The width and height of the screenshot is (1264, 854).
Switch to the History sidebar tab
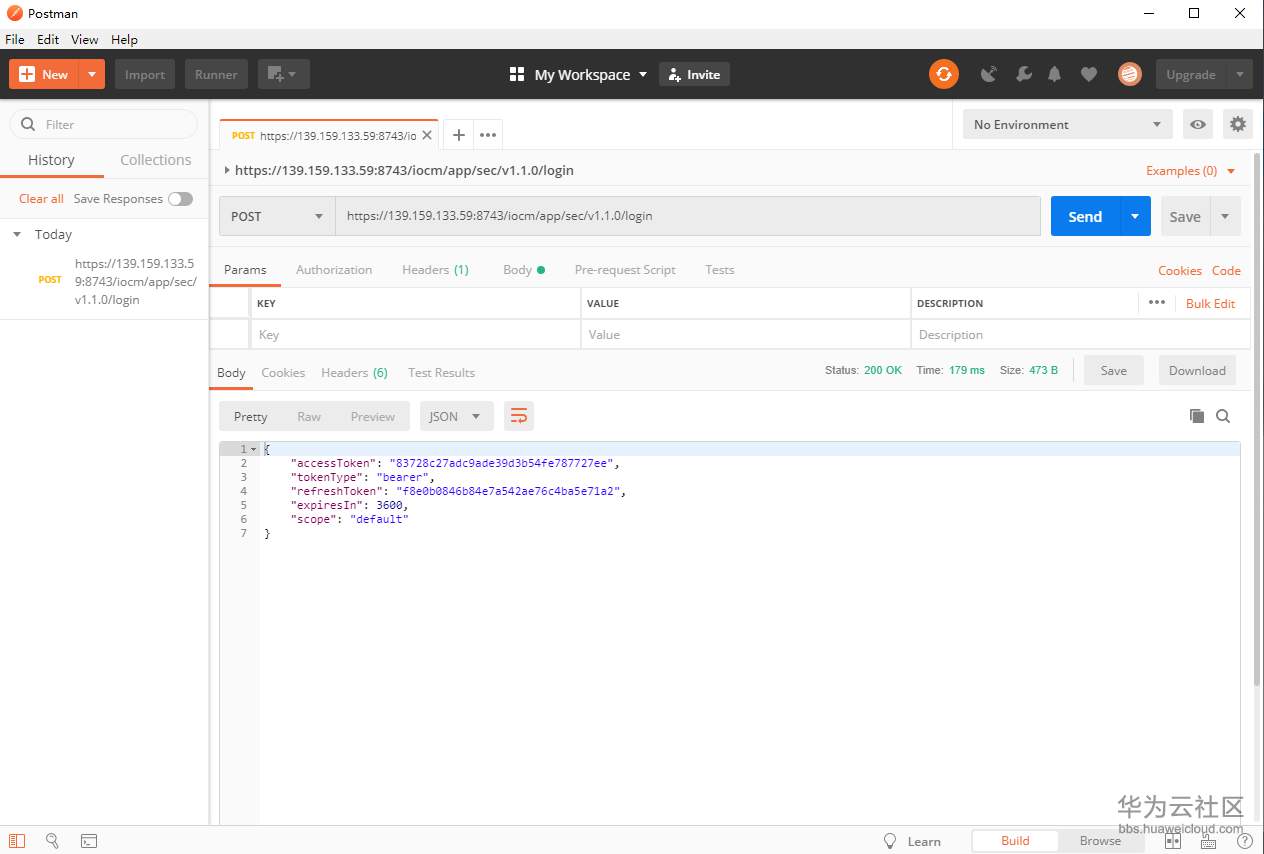[51, 160]
